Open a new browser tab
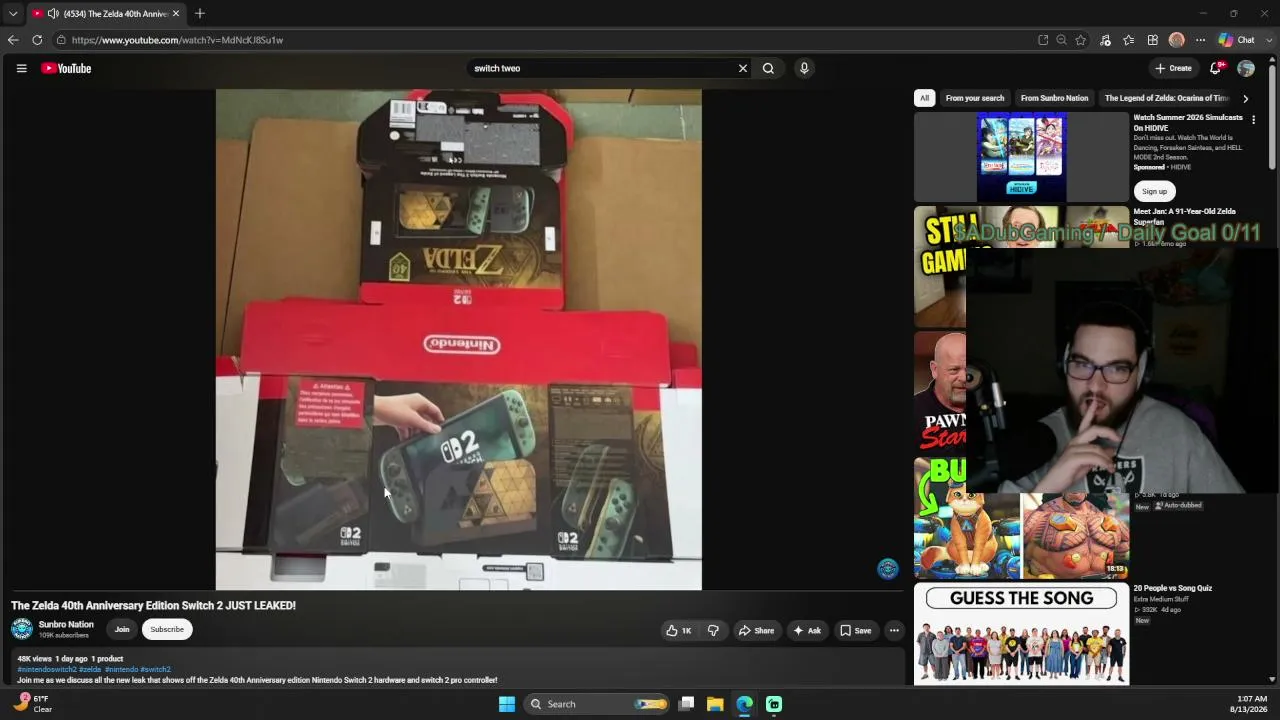 [x=200, y=13]
